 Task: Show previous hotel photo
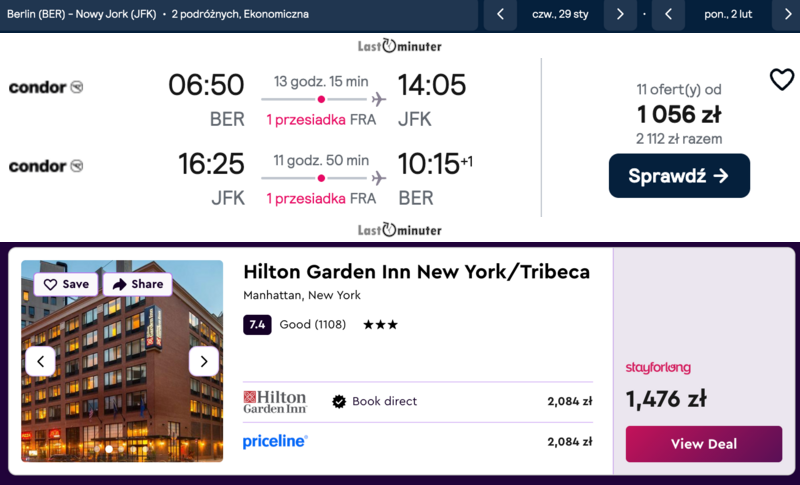click(40, 361)
